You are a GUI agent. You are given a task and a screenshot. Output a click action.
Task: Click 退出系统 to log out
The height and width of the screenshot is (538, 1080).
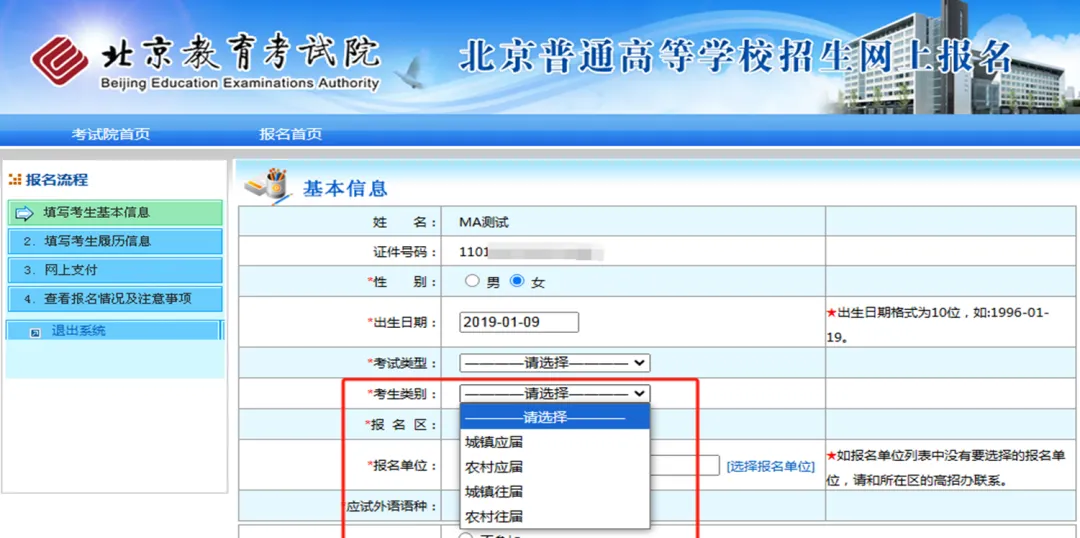(79, 331)
